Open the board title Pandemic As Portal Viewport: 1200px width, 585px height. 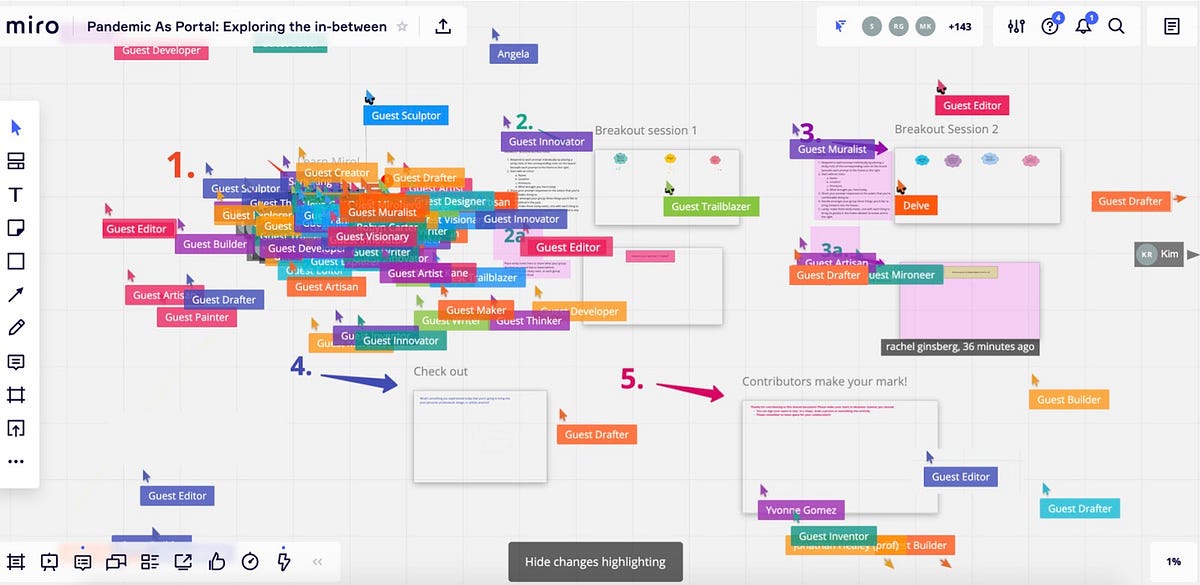point(237,27)
